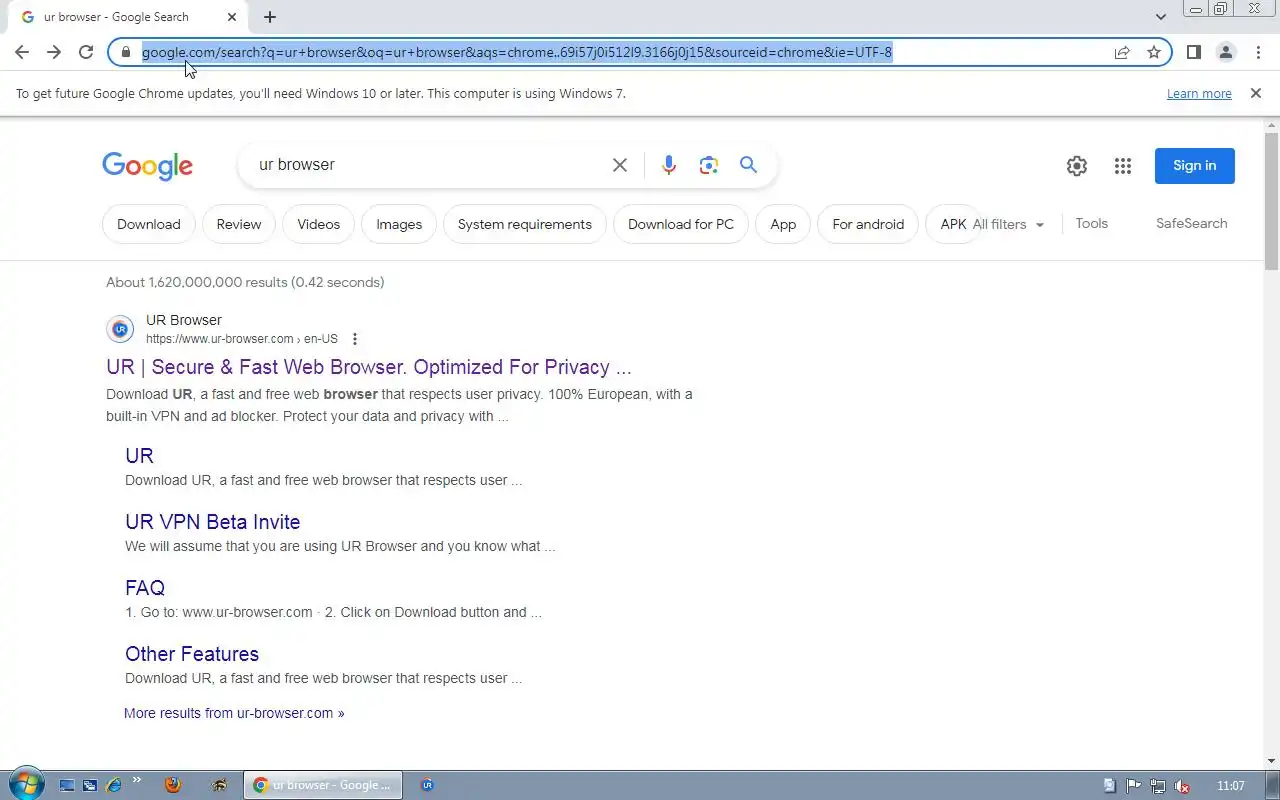Open result options for UR Browser
The image size is (1280, 800).
(x=355, y=339)
